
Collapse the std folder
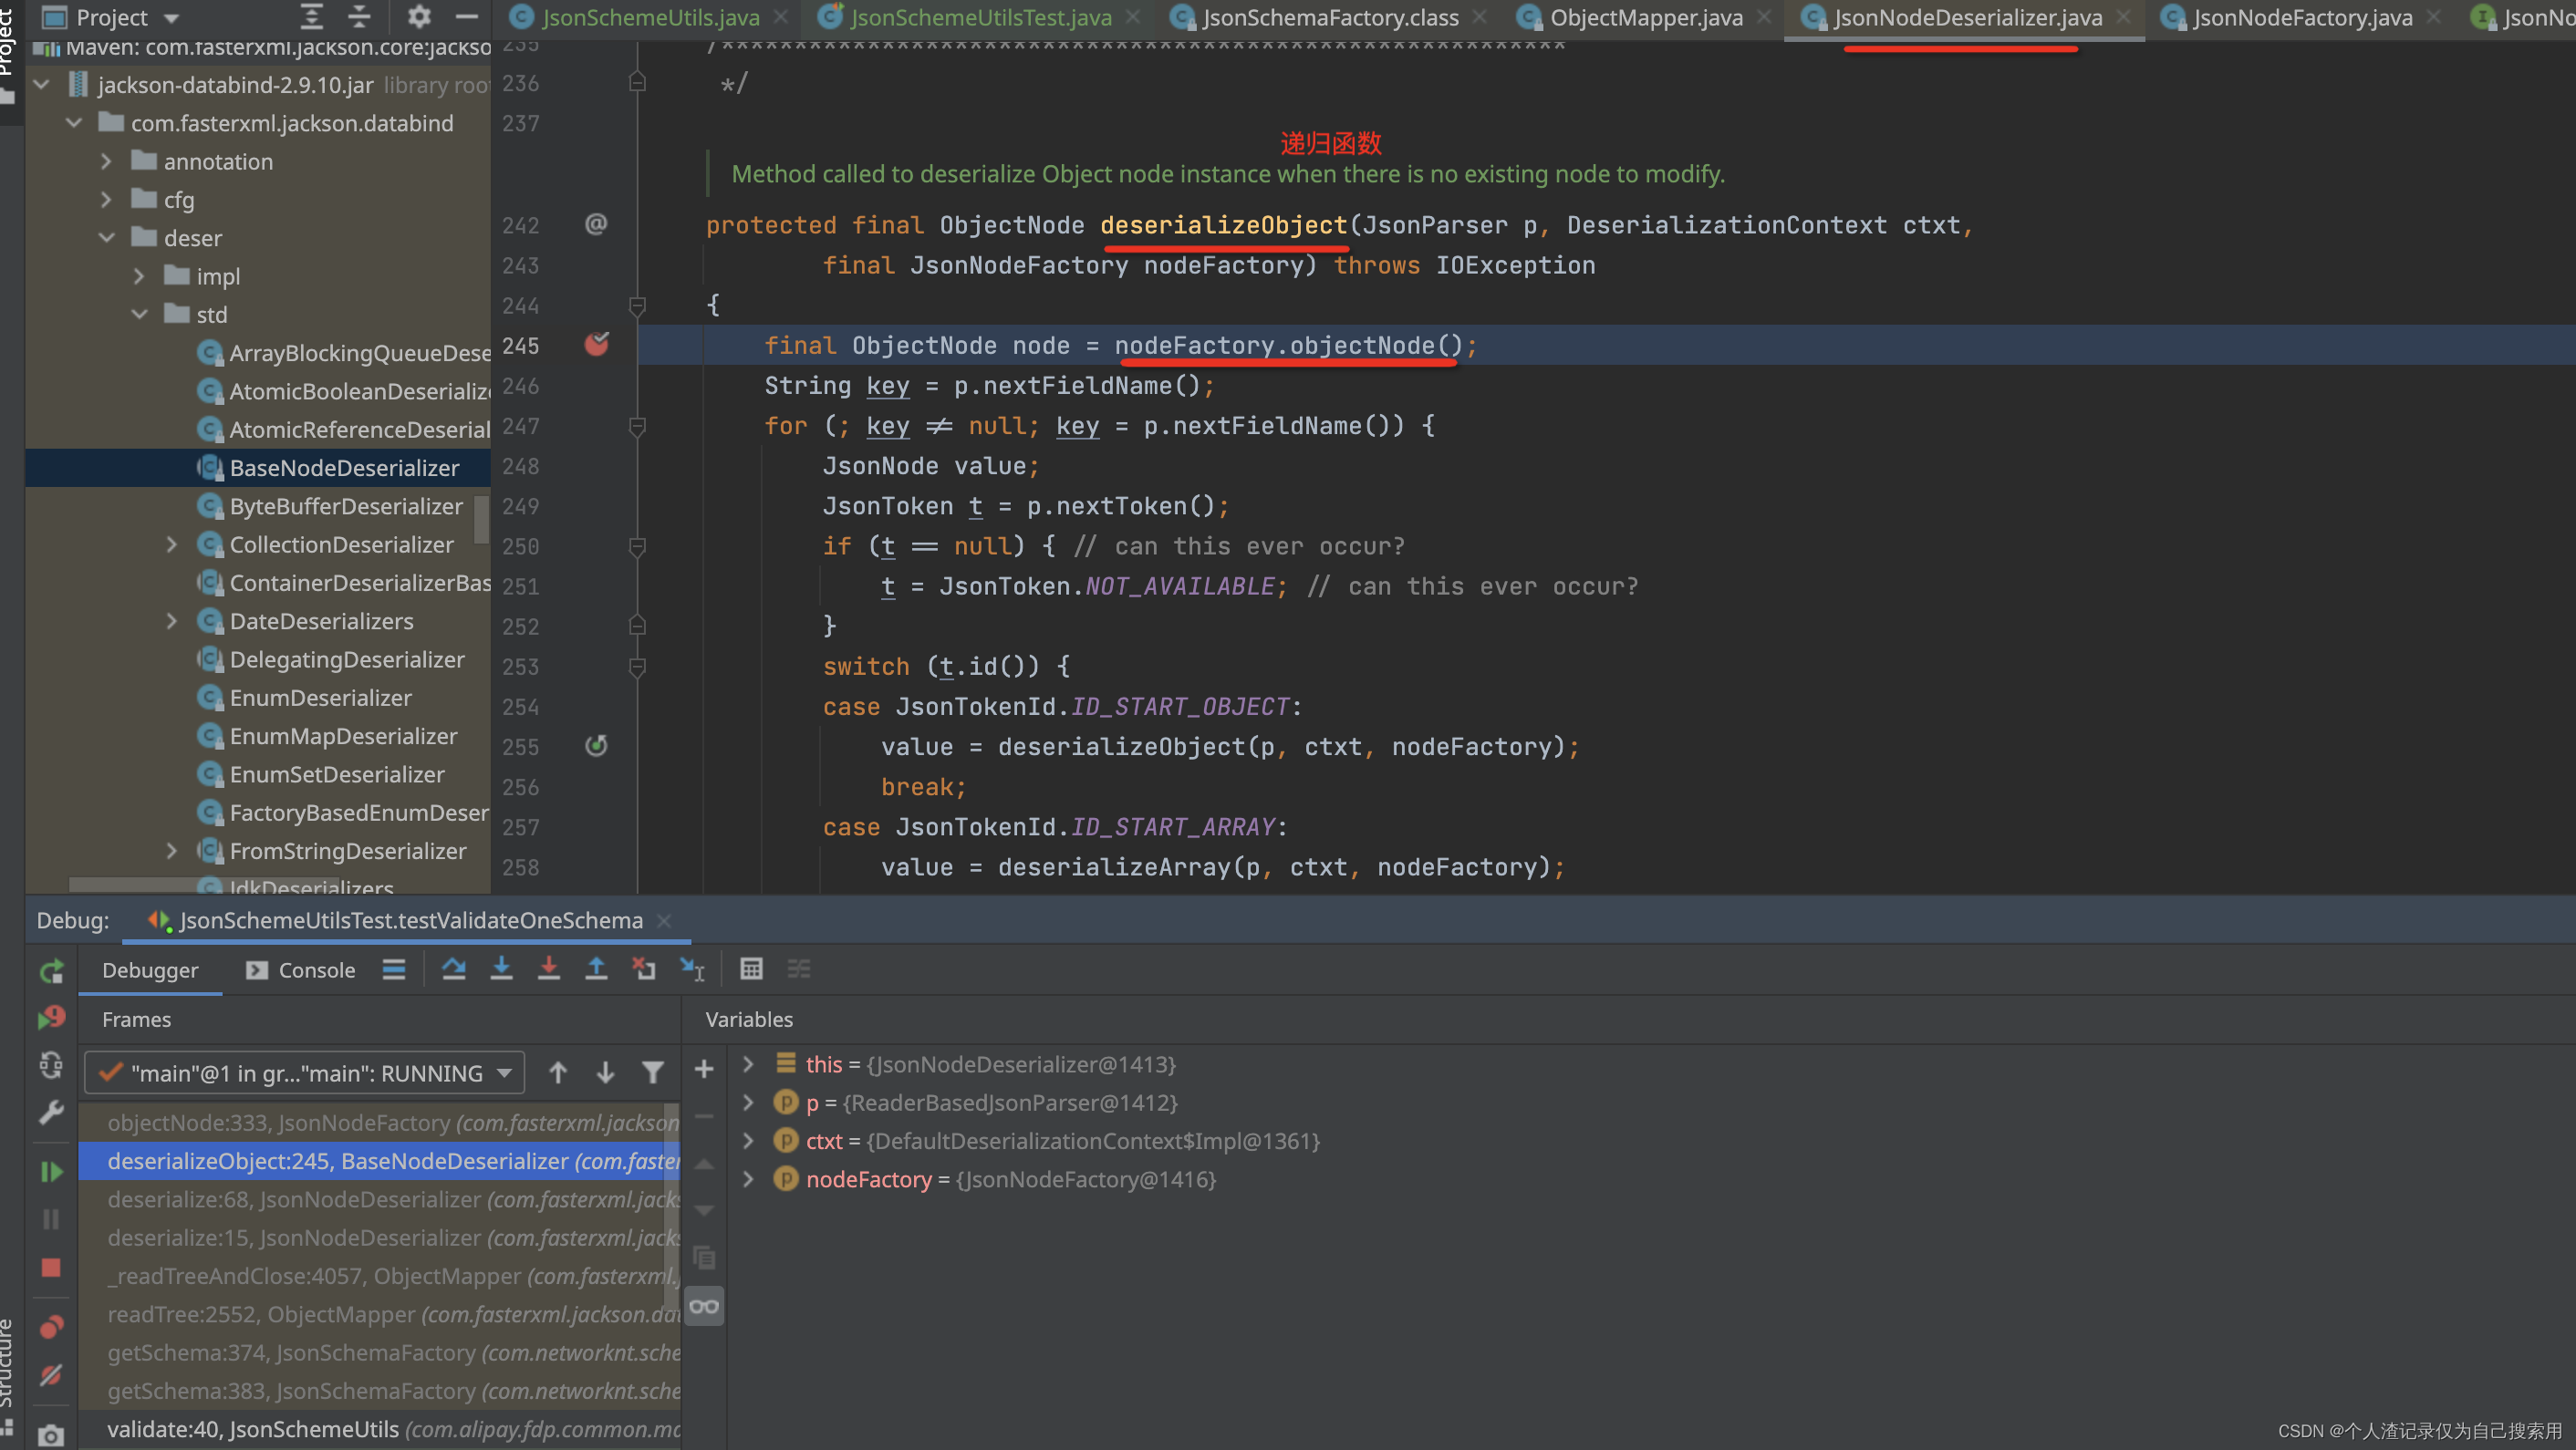[x=140, y=315]
